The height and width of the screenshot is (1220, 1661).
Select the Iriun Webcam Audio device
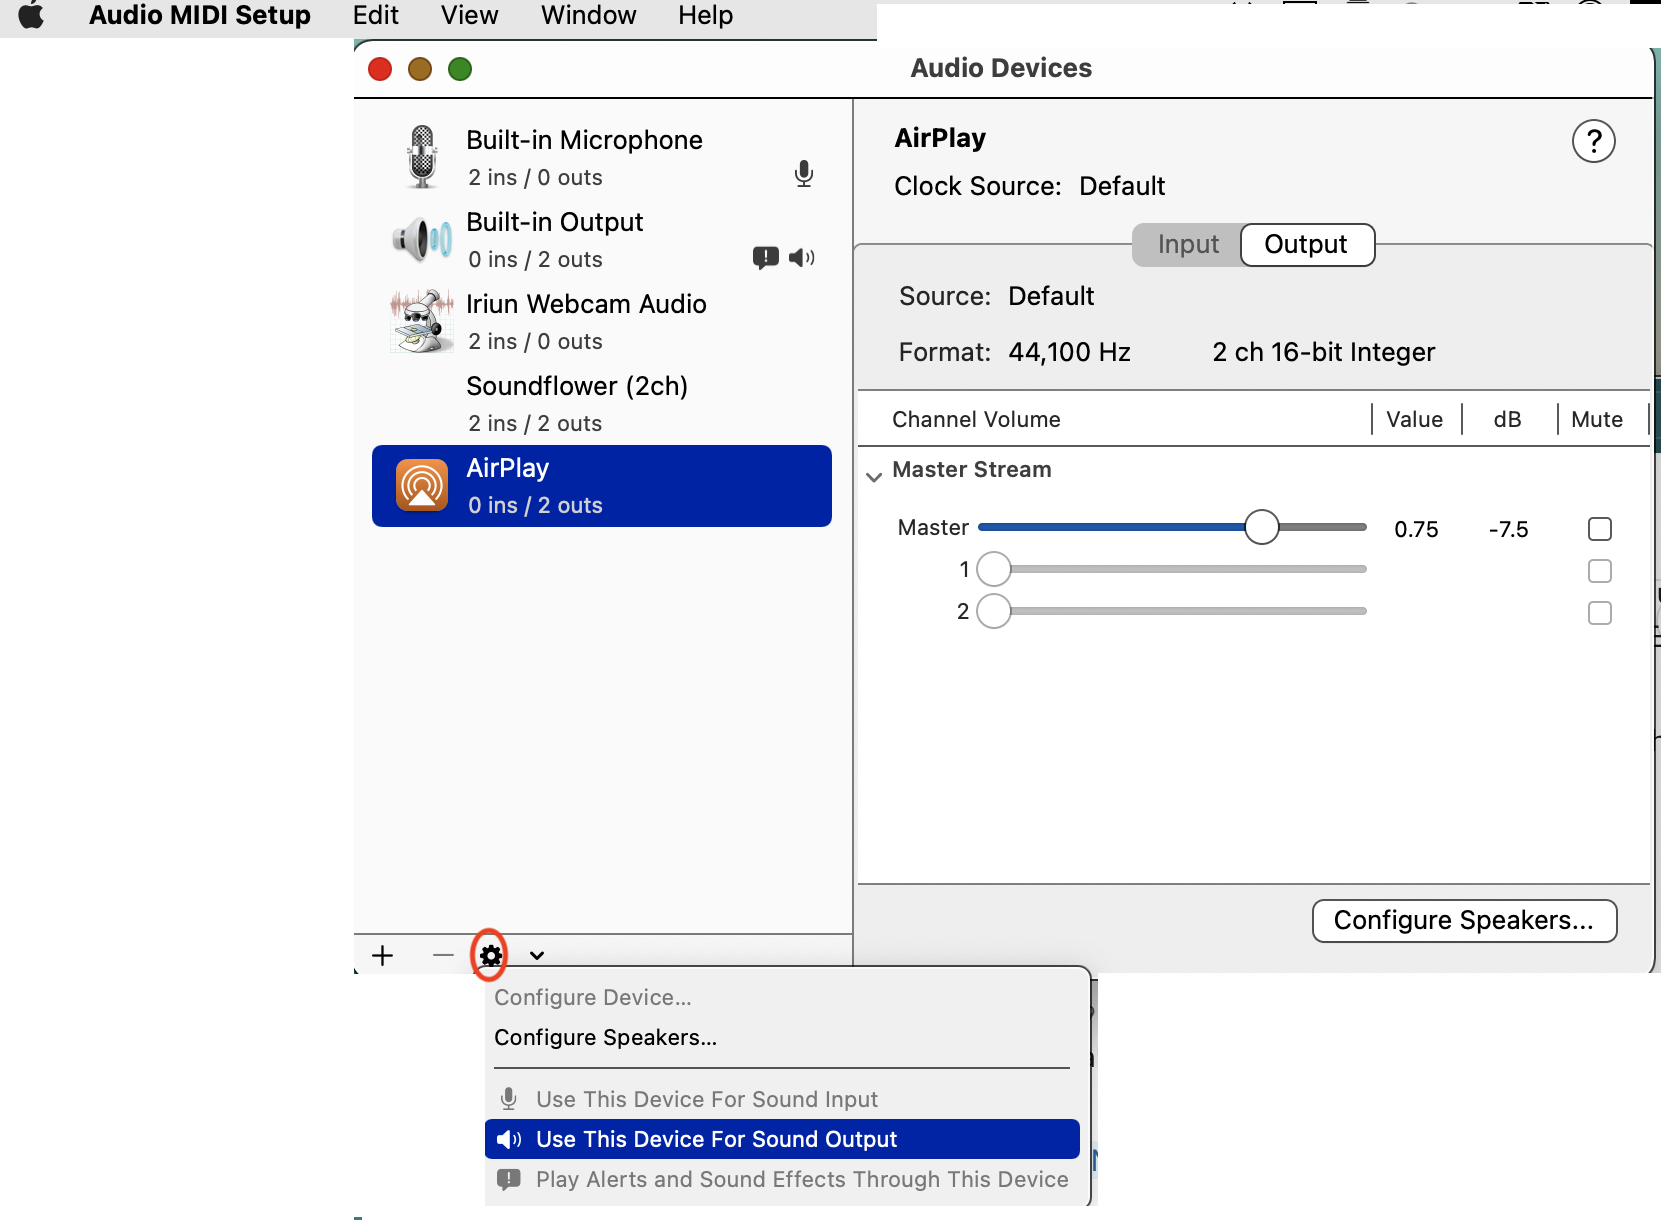tap(602, 322)
